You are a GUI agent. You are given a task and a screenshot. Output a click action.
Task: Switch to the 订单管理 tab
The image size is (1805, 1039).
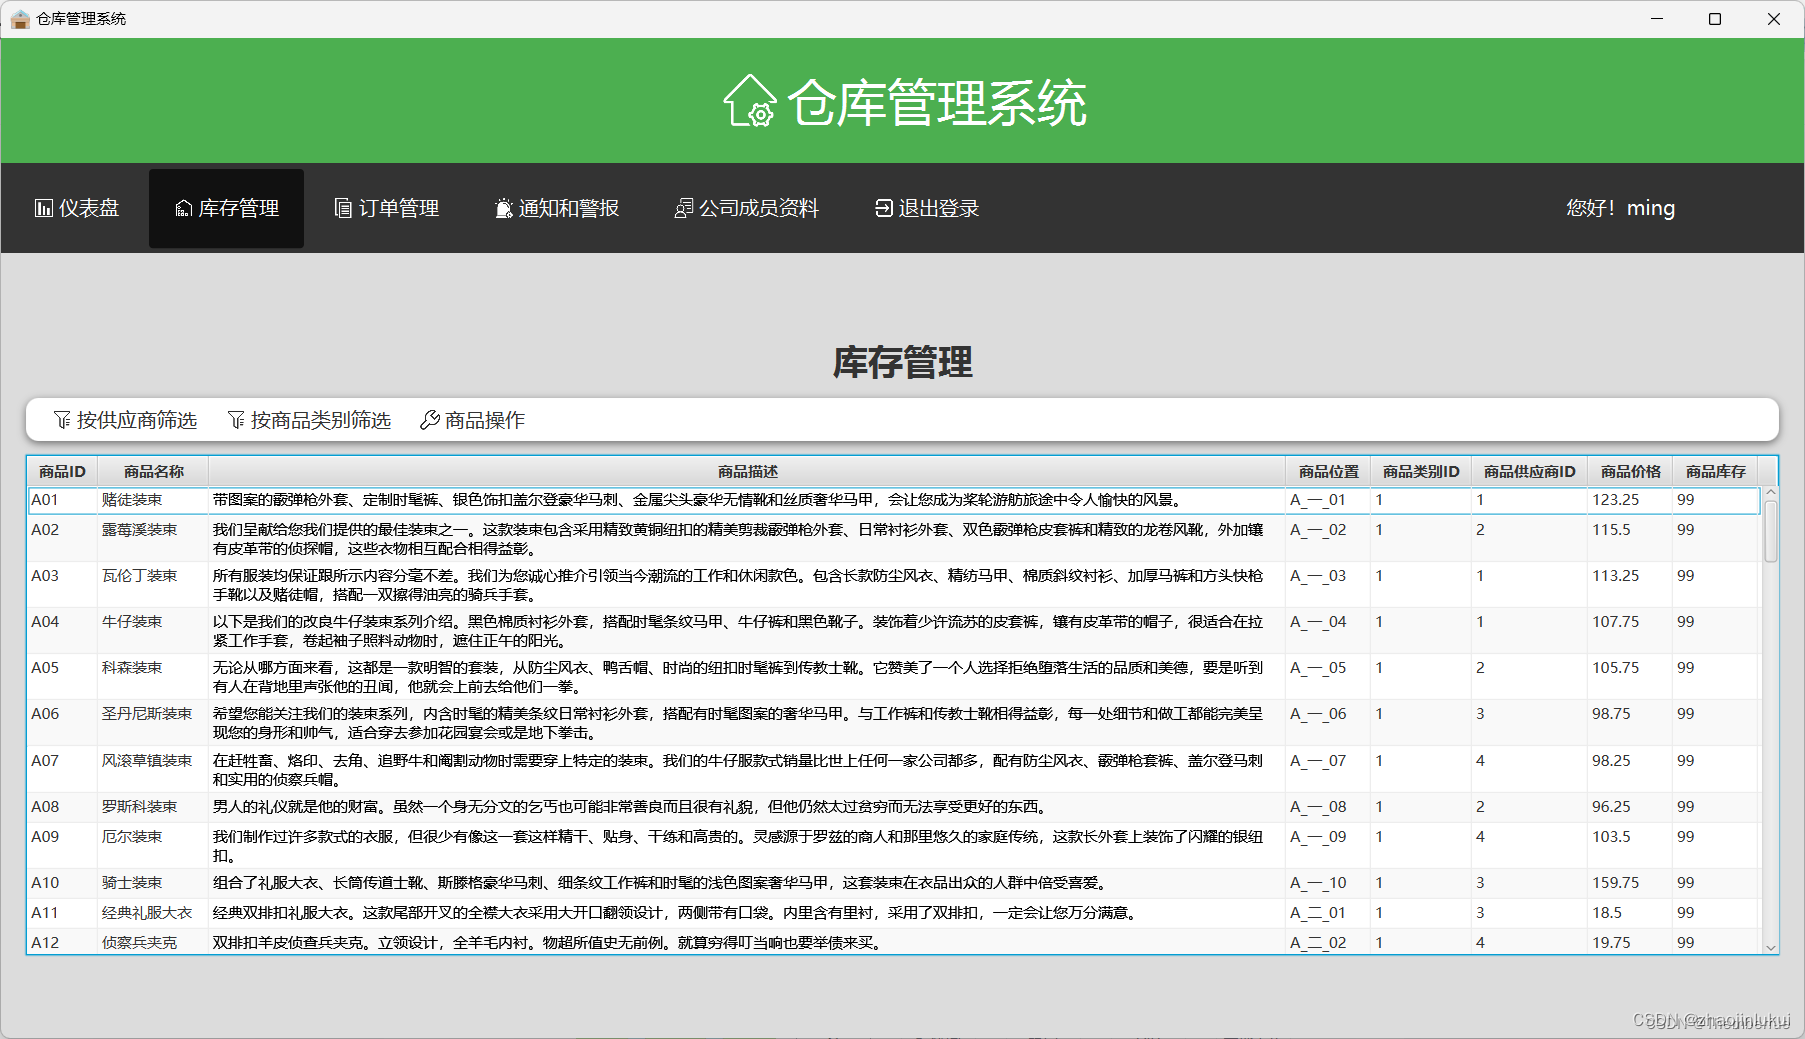[x=386, y=208]
